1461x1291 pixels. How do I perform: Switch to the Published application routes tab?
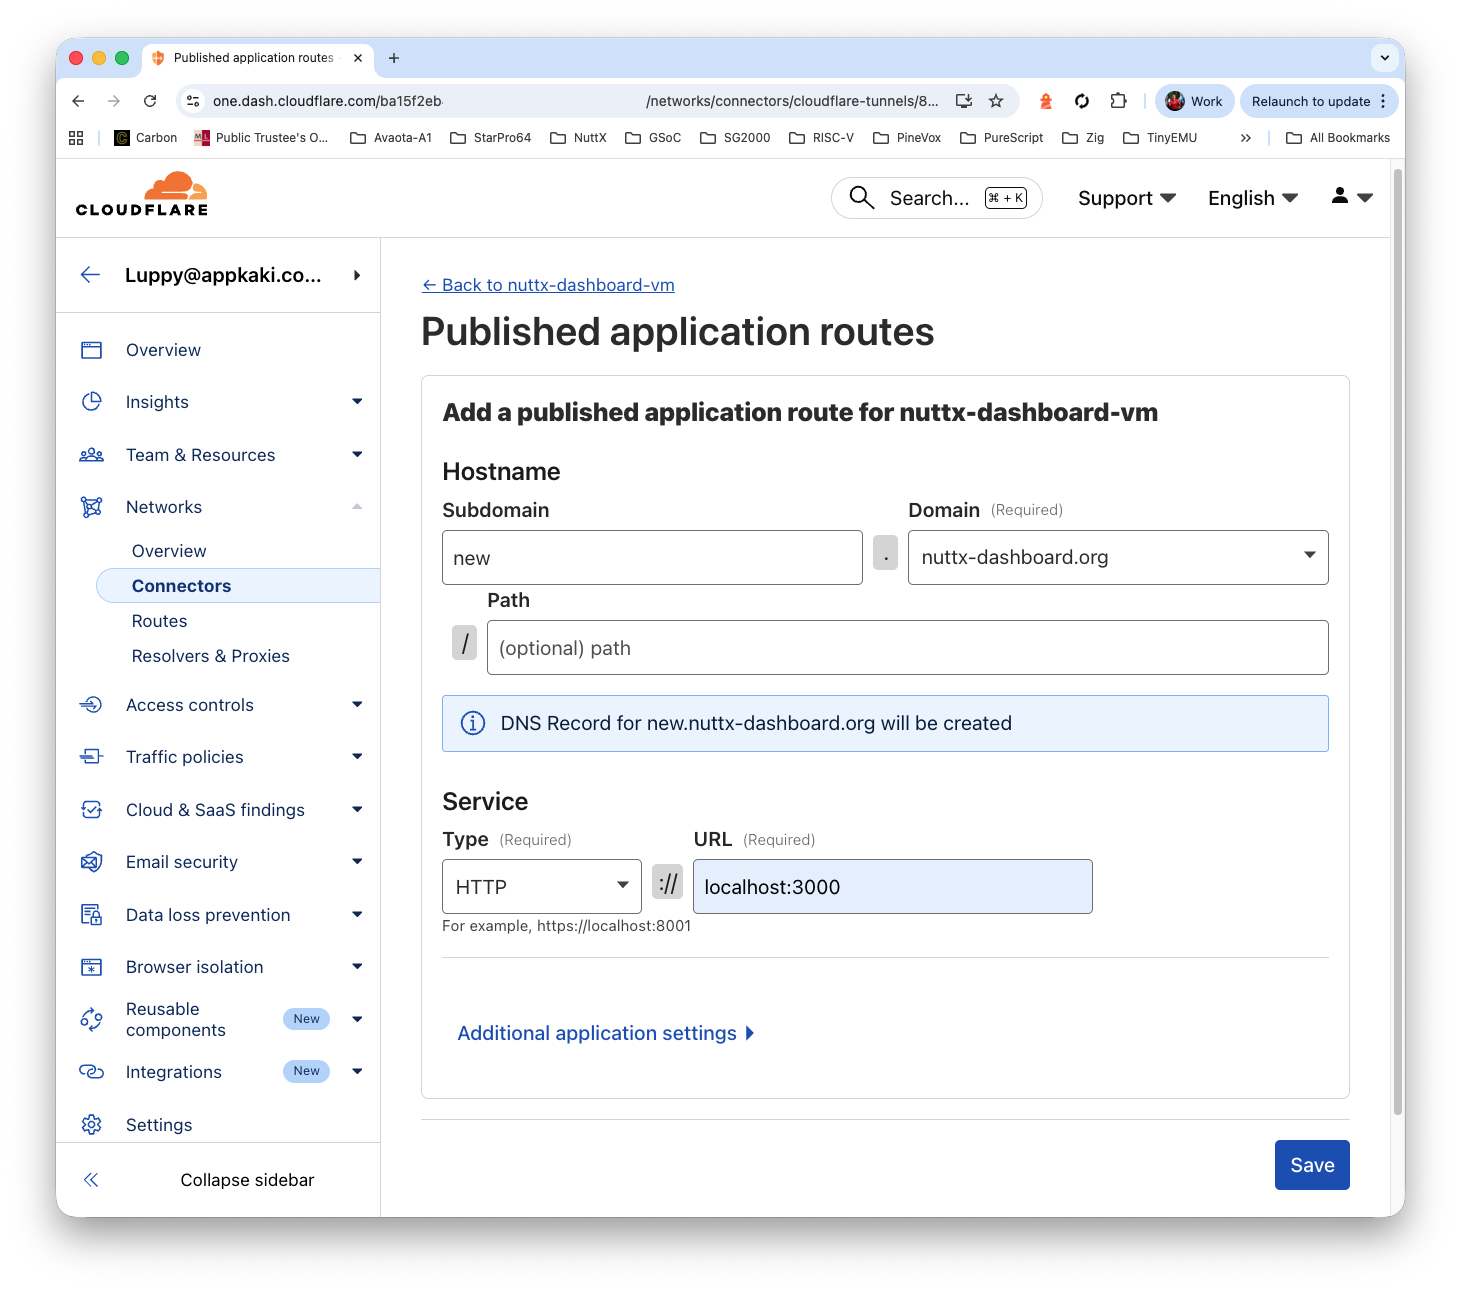(252, 57)
